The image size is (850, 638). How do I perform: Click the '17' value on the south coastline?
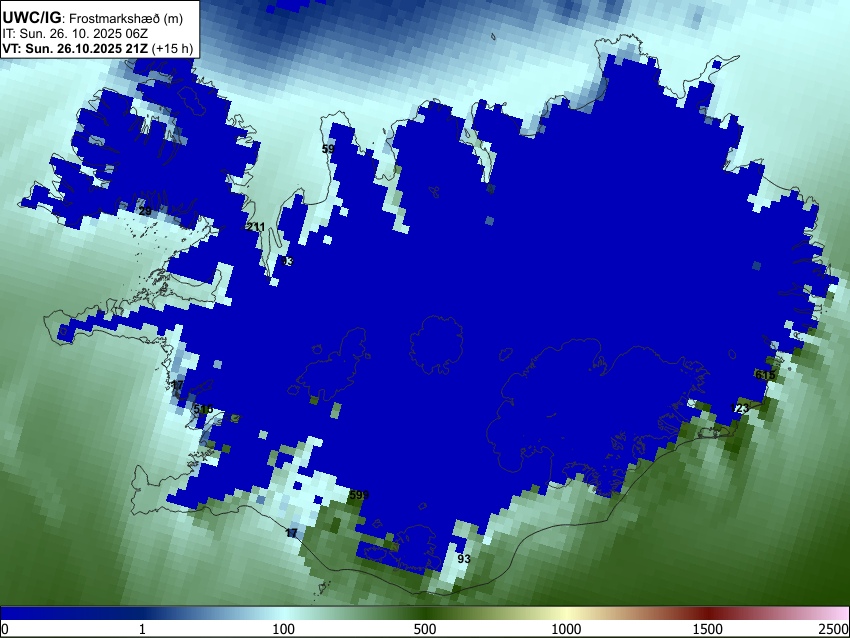291,533
